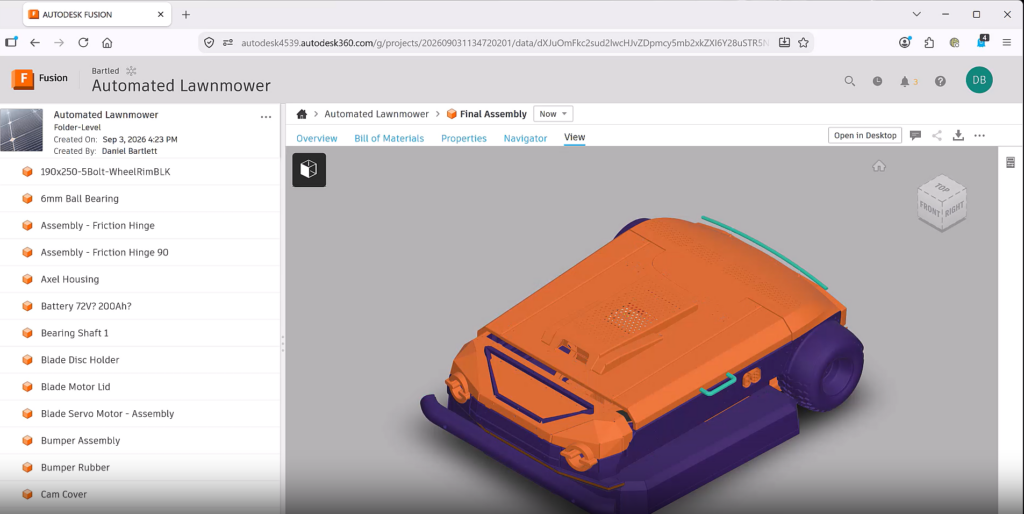This screenshot has height=514, width=1024.
Task: Bookmark this page with star icon
Action: point(803,42)
